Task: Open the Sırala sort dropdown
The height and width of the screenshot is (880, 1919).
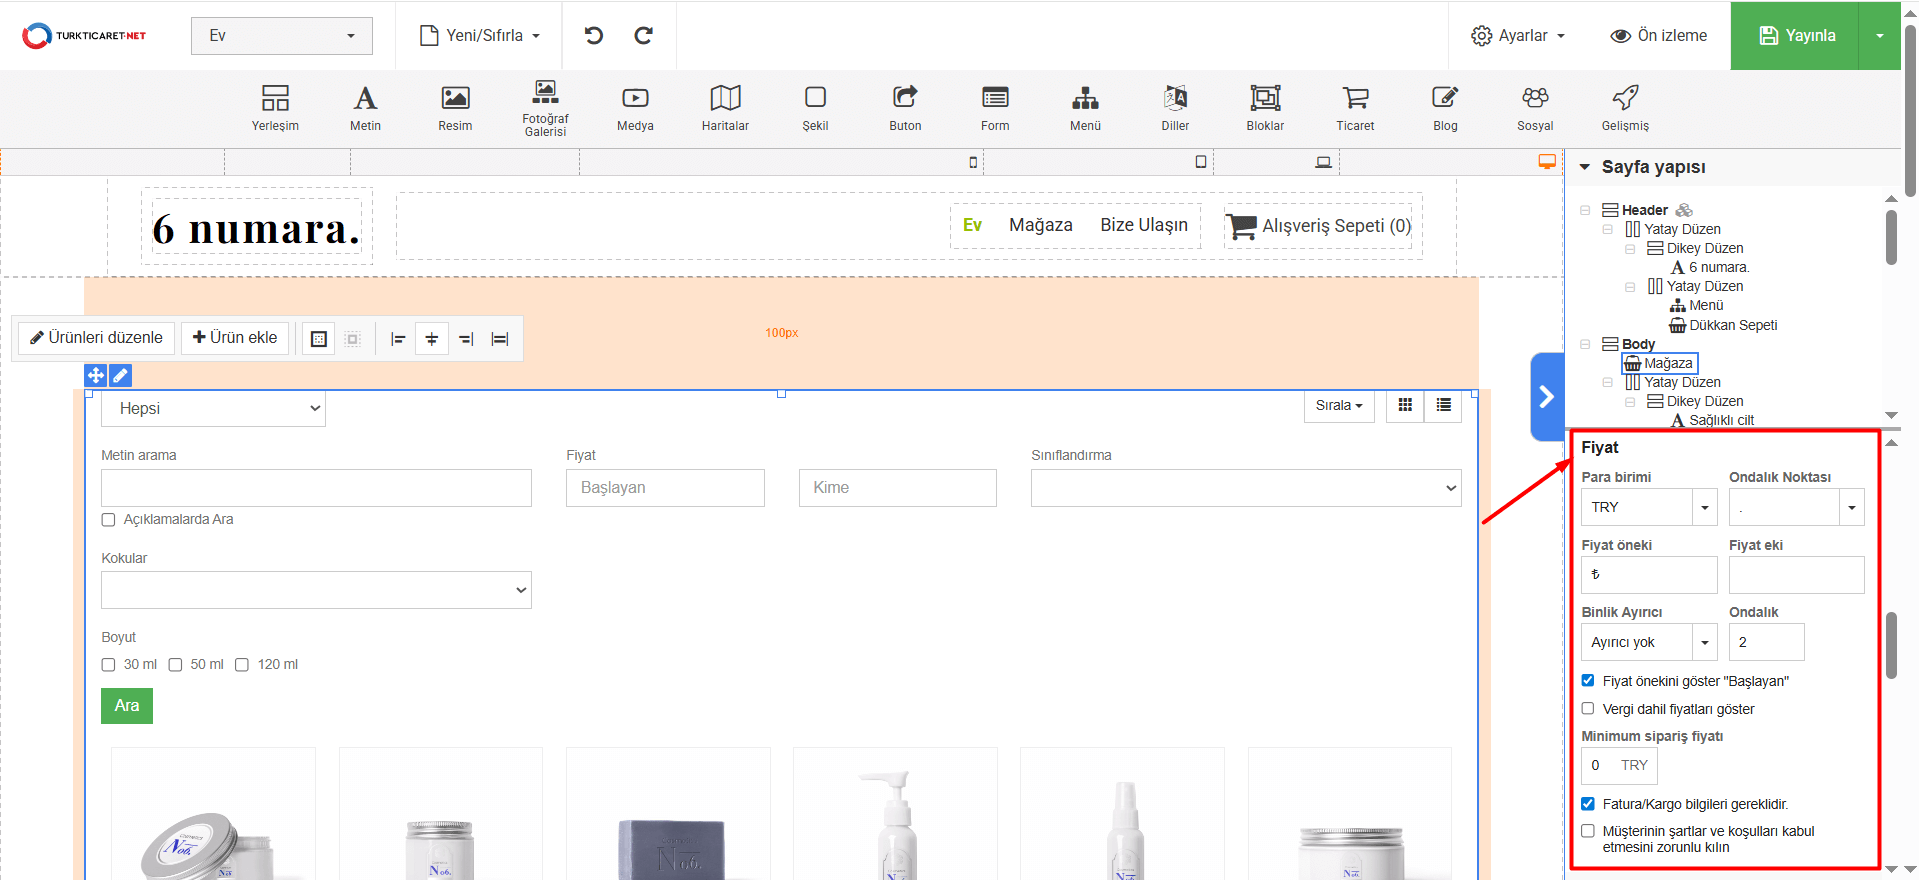Action: 1338,406
